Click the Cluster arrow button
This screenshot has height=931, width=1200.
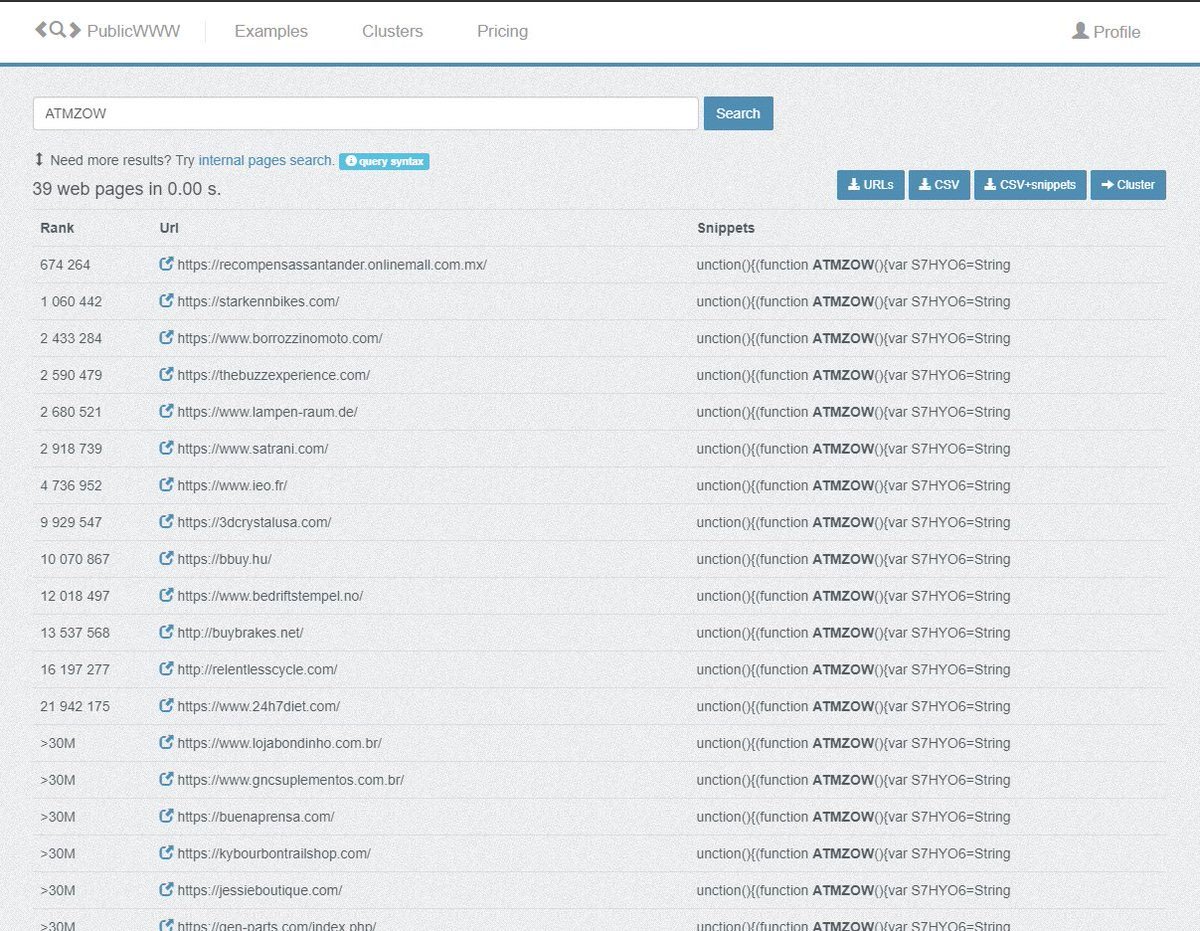coord(1128,185)
